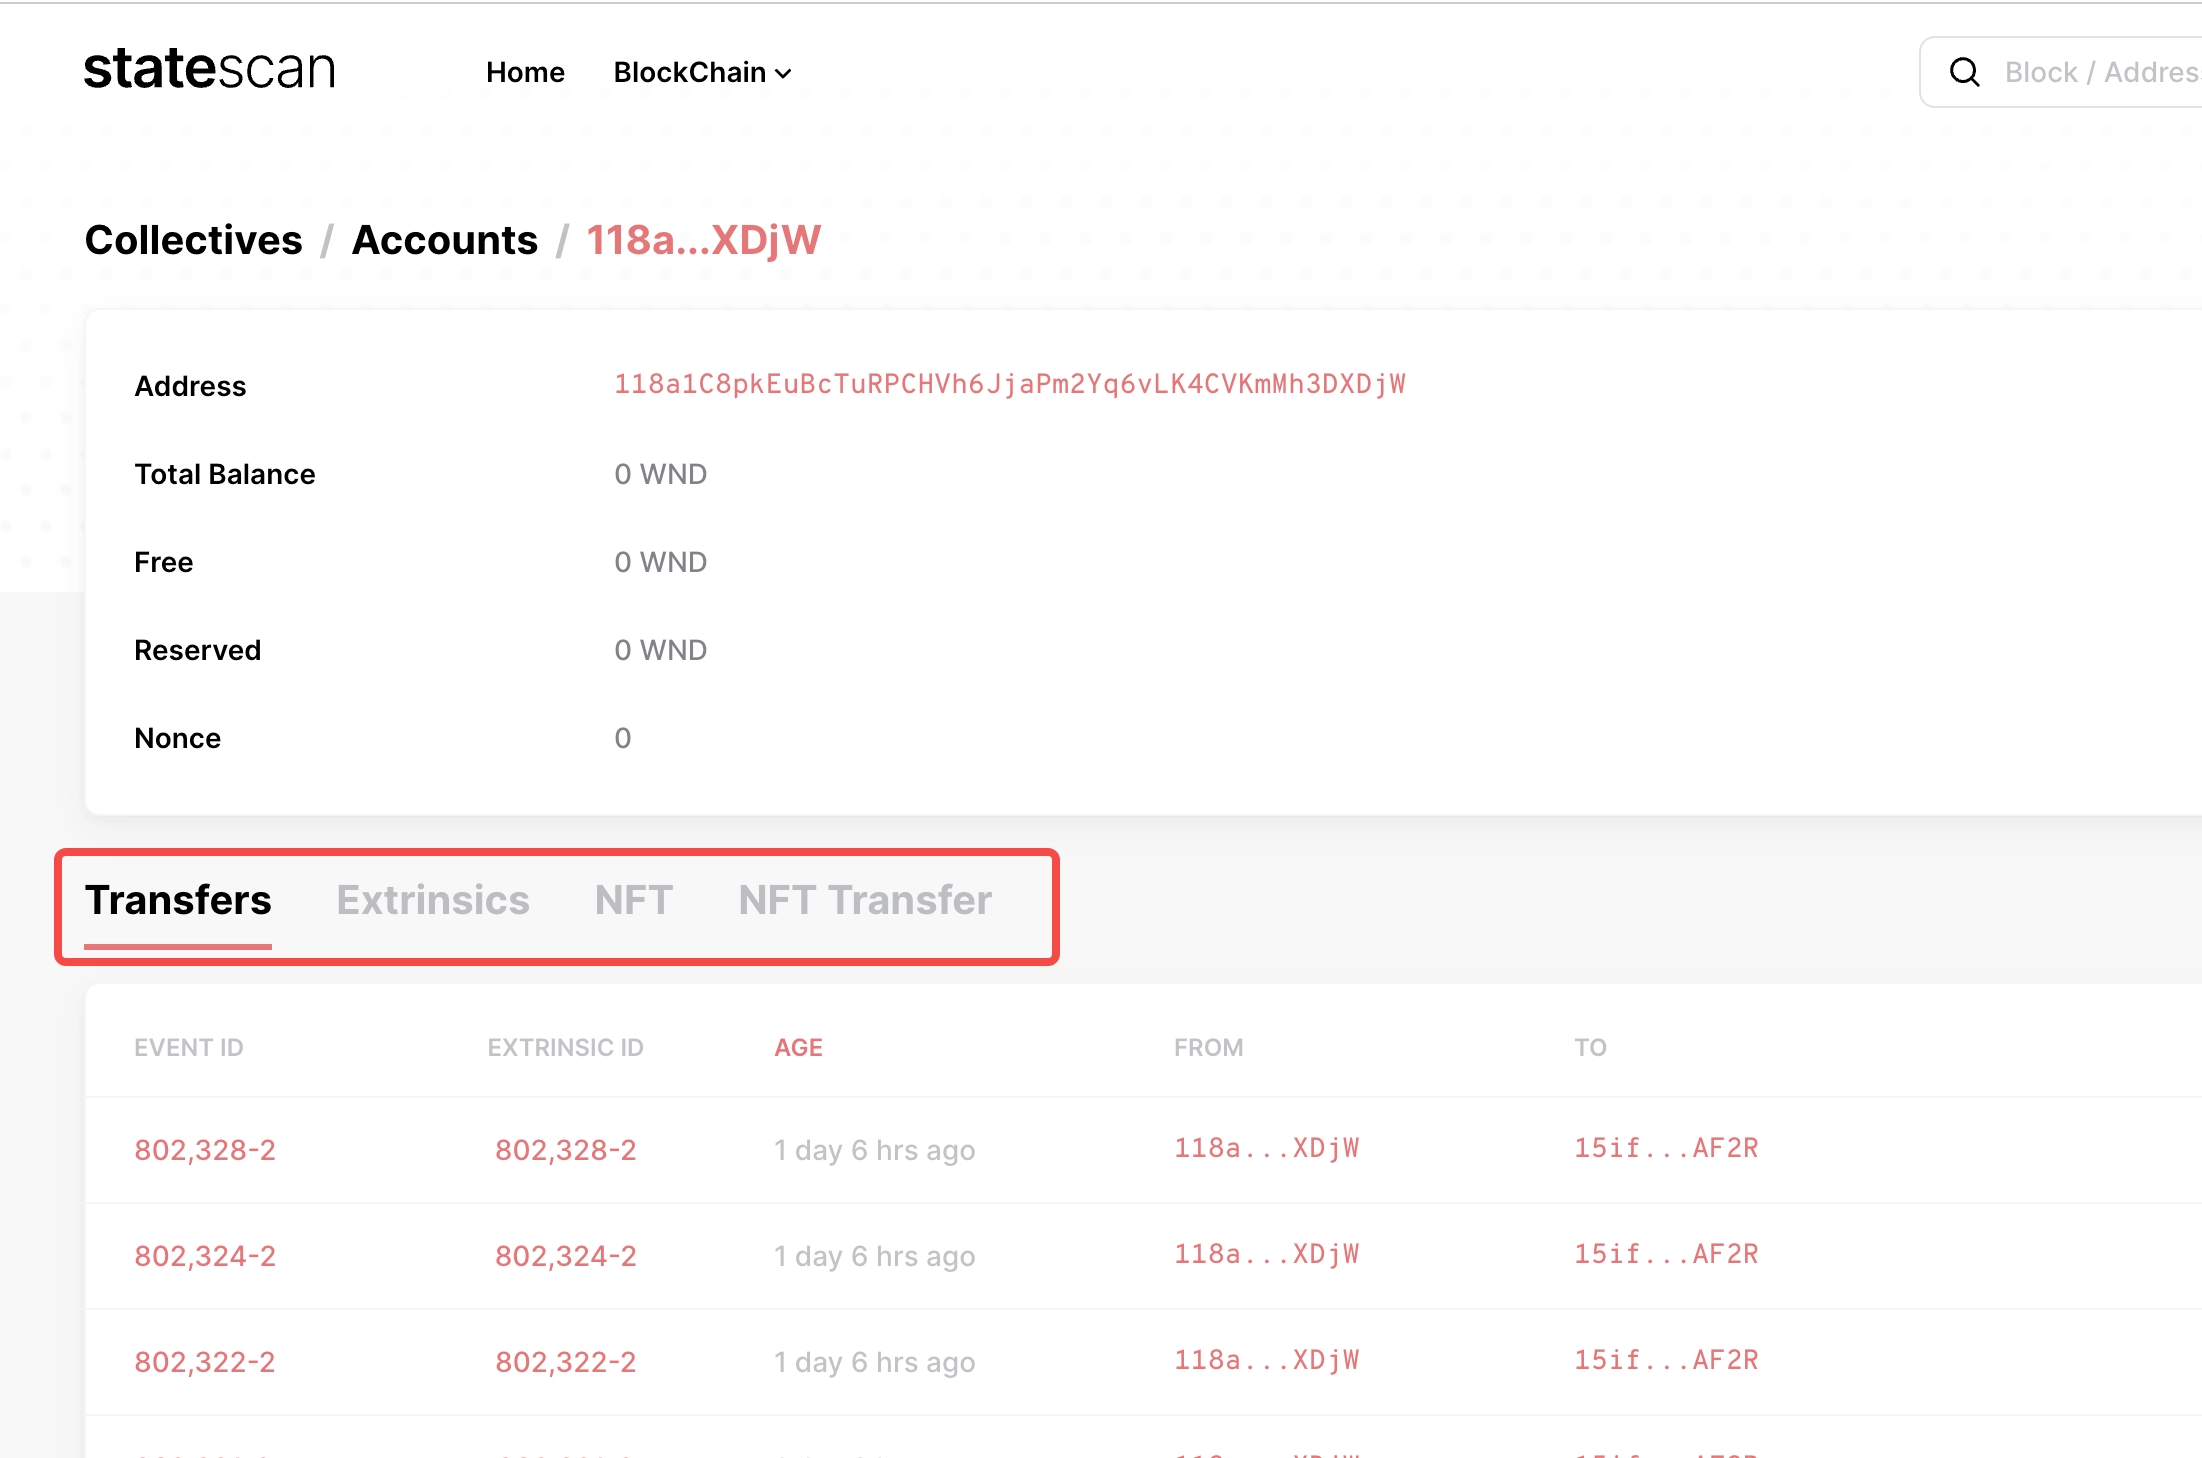This screenshot has height=1458, width=2202.
Task: Go to Collectives breadcrumb
Action: 193,240
